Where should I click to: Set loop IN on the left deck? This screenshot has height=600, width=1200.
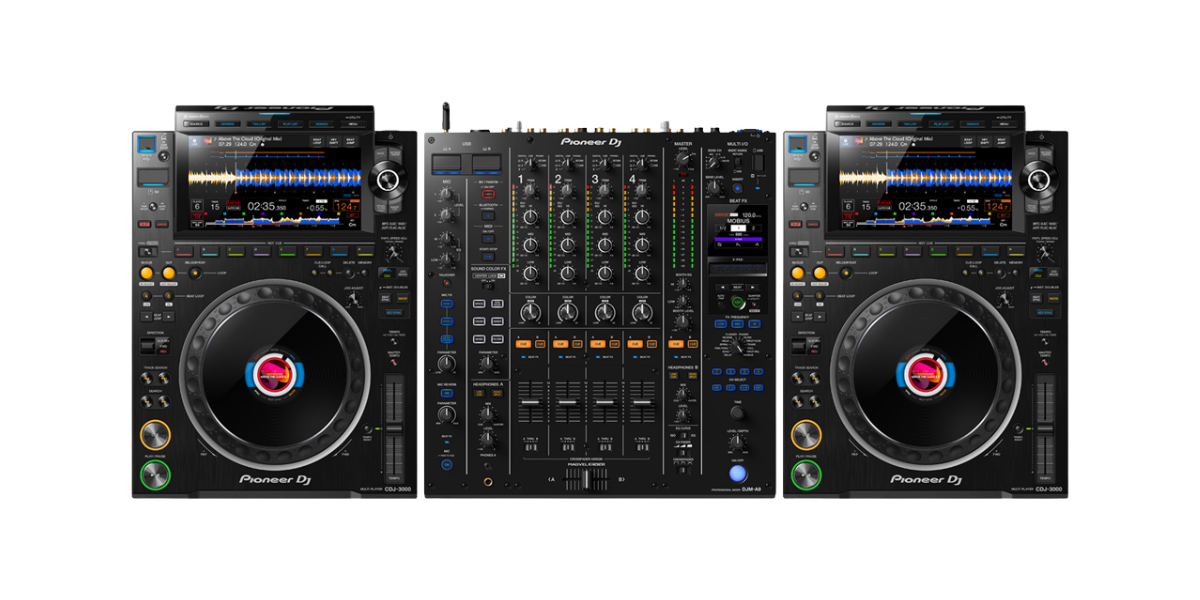pyautogui.click(x=147, y=272)
